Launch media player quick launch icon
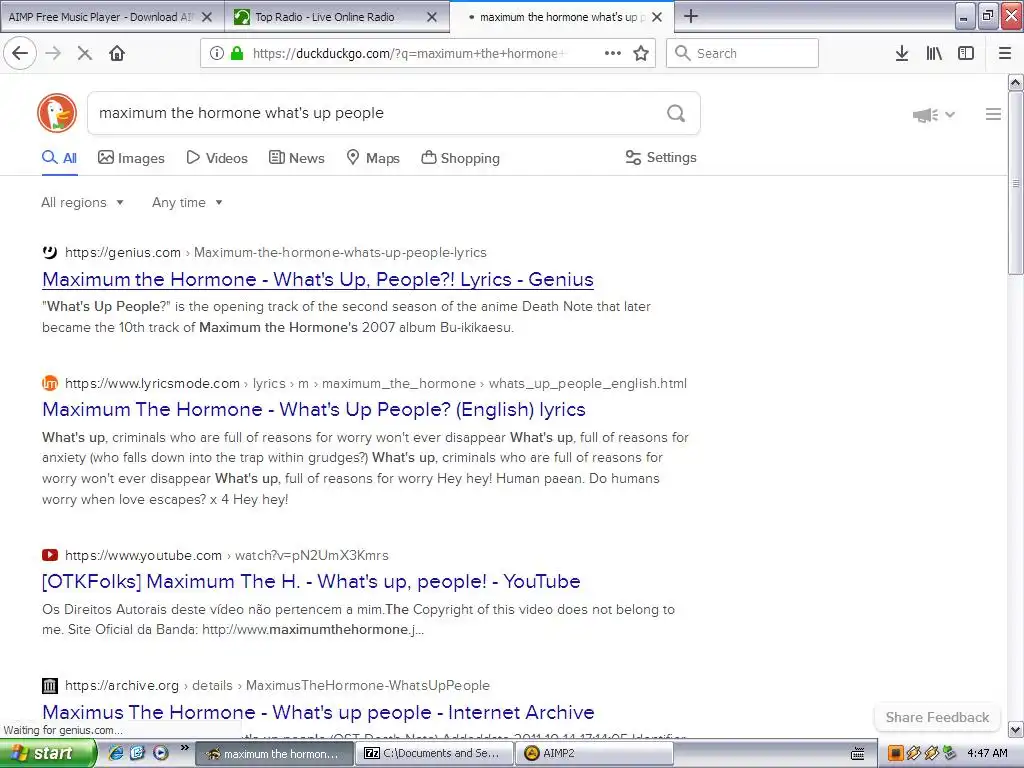This screenshot has height=768, width=1024. 161,753
